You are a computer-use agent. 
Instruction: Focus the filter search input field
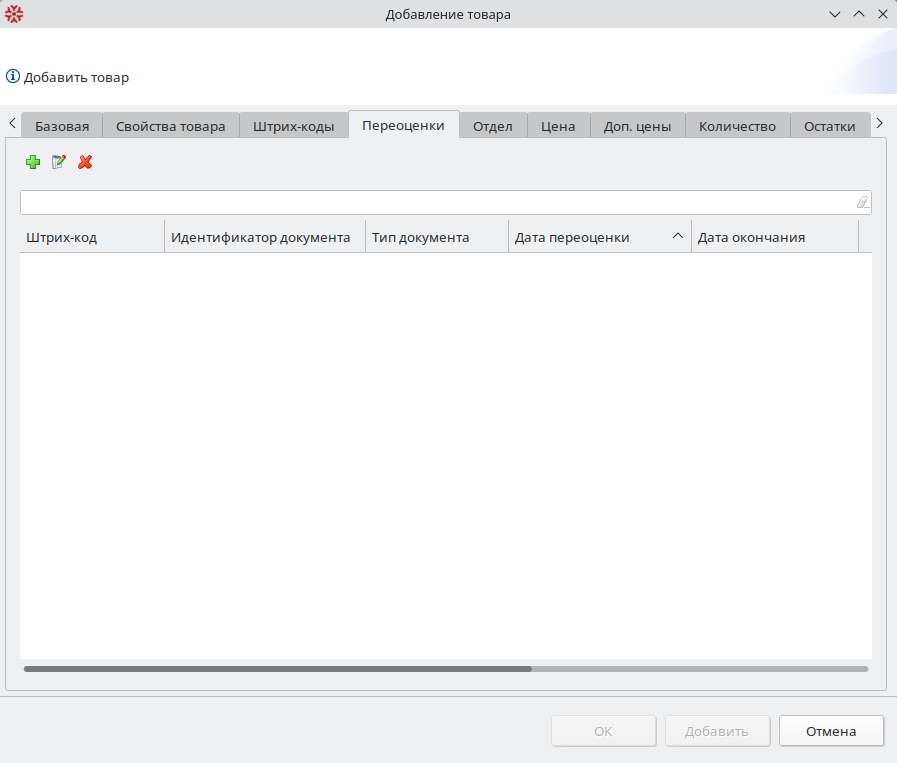436,202
